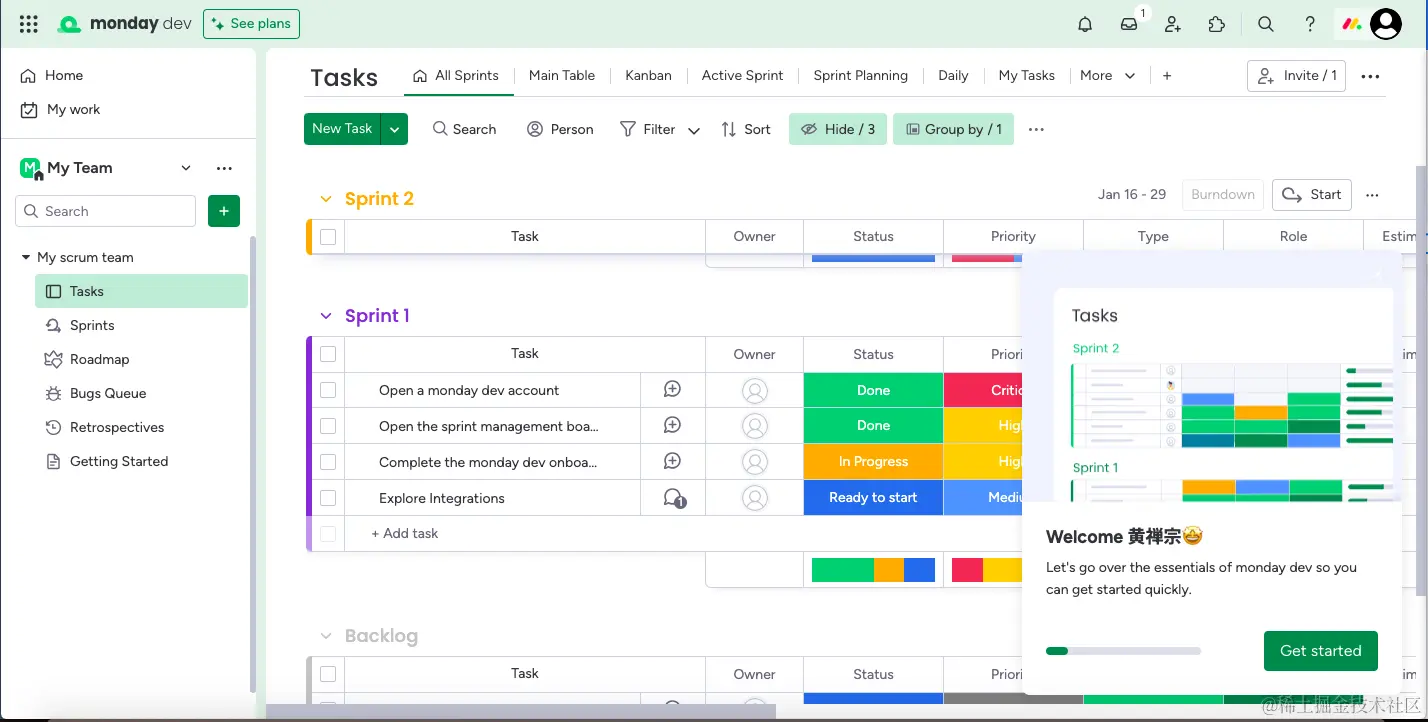The image size is (1428, 722).
Task: Open the apps marketplace puzzle icon
Action: click(1217, 24)
